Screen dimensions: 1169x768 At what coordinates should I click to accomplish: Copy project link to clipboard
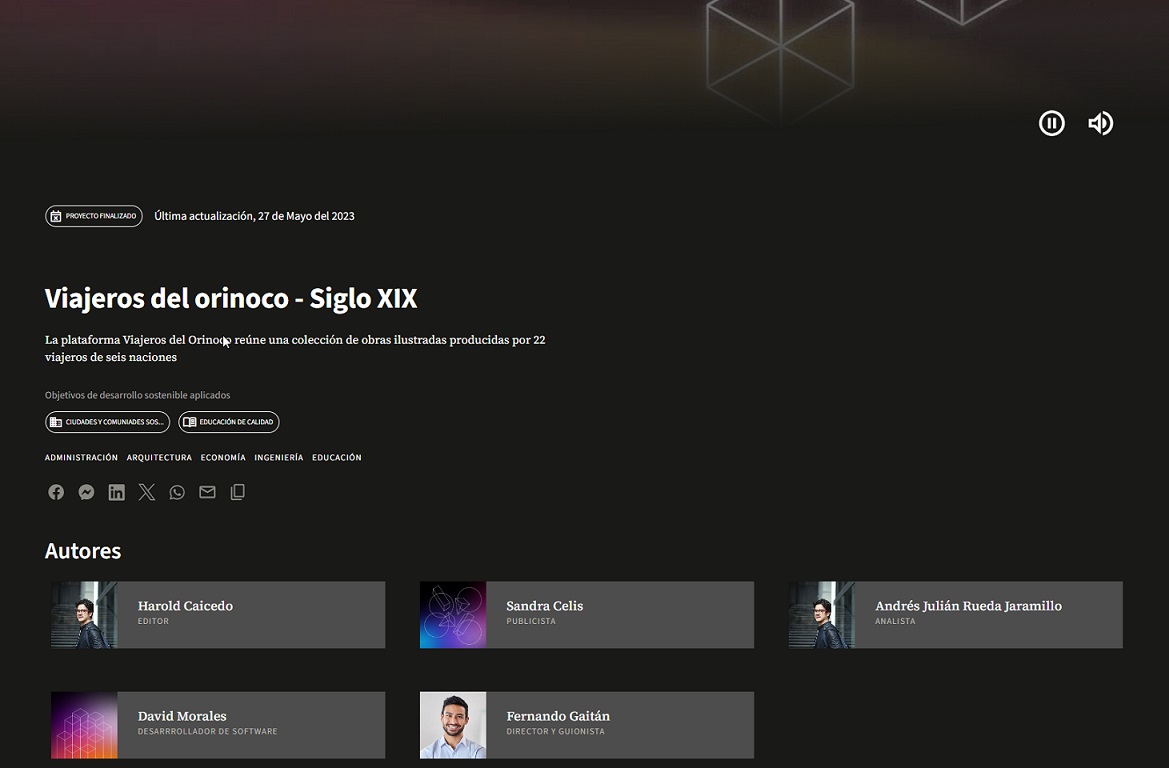pyautogui.click(x=237, y=492)
